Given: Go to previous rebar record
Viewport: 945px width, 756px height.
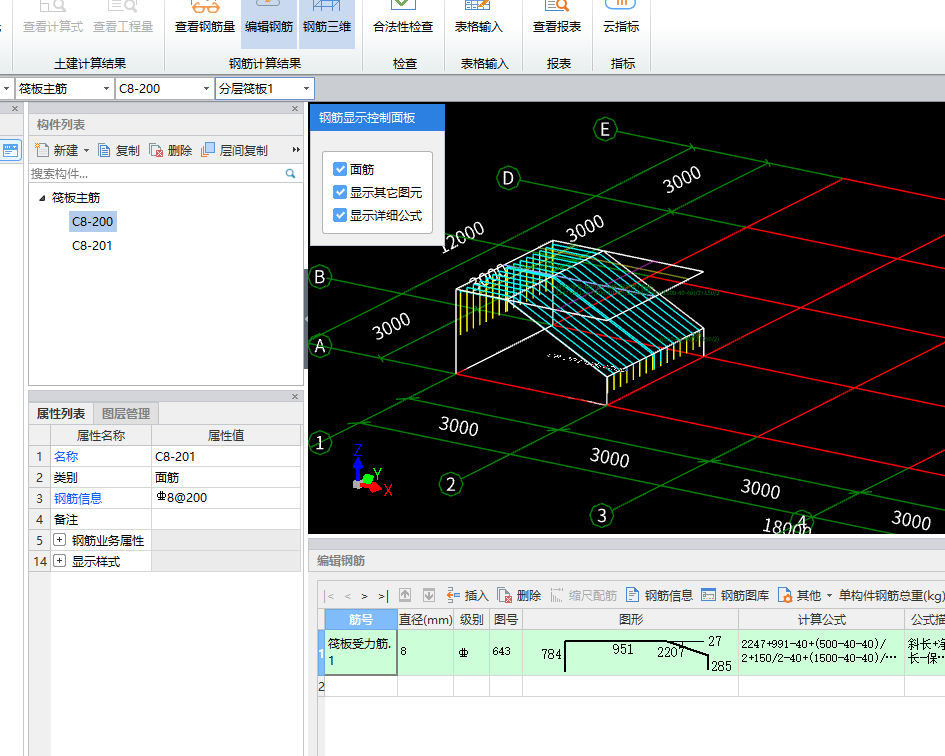Looking at the screenshot, I should 348,596.
